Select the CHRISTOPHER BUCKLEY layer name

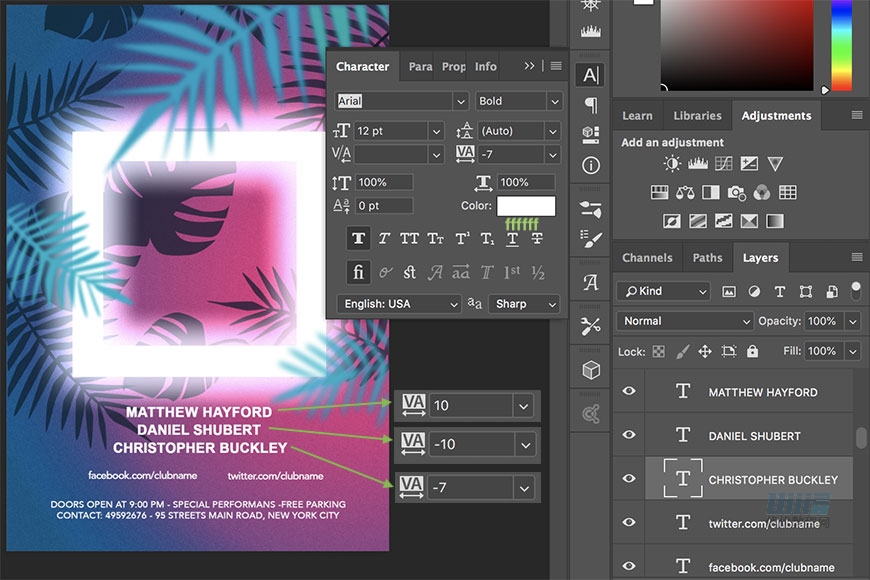point(772,480)
